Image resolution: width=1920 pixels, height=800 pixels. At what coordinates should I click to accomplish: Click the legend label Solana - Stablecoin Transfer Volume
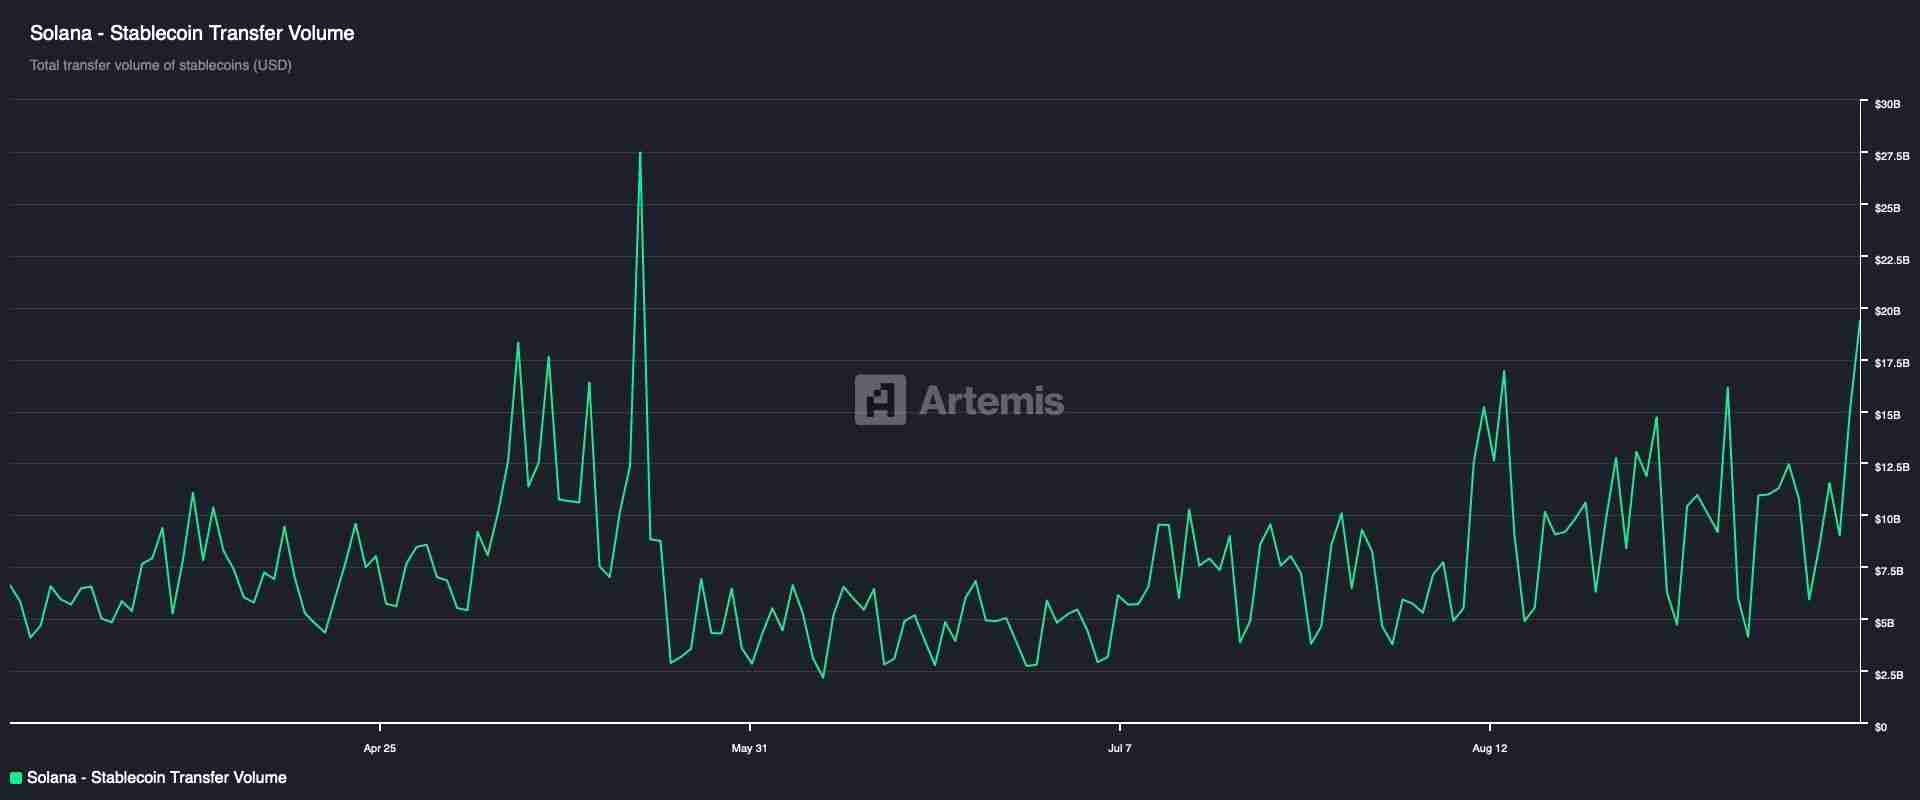click(x=156, y=778)
